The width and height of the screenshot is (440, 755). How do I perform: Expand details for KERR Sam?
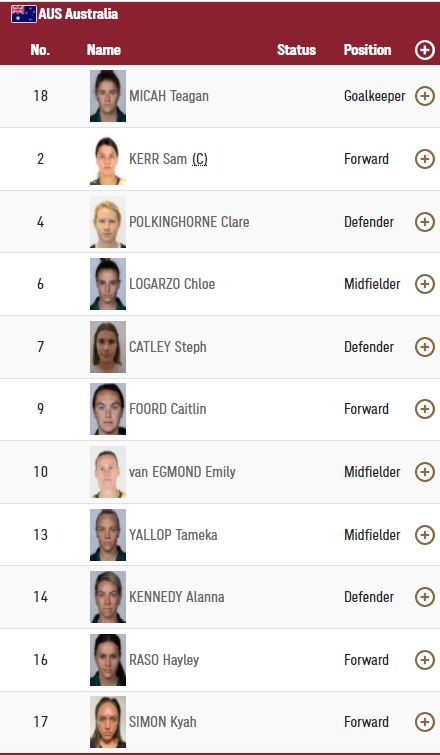point(425,159)
